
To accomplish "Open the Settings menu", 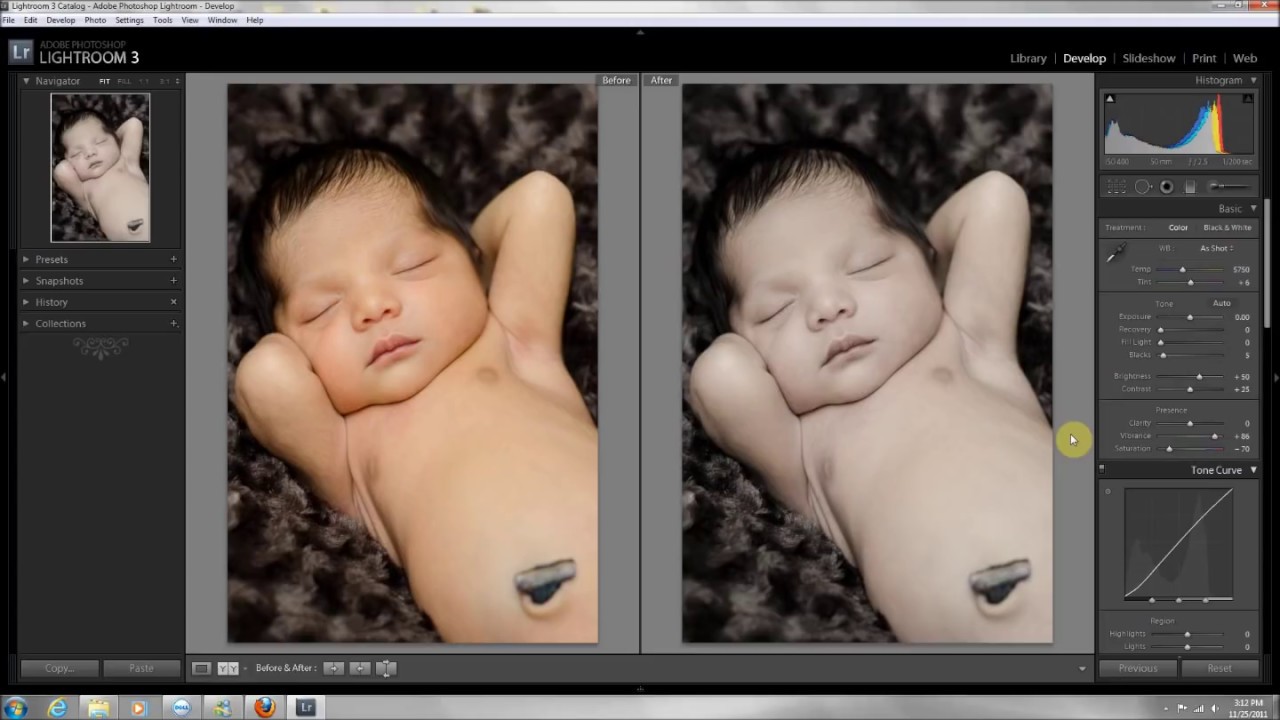I will [x=129, y=20].
